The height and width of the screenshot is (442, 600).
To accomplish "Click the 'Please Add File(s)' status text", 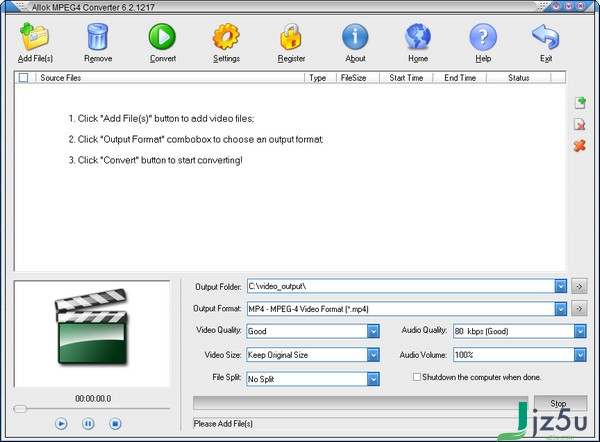I will [x=223, y=424].
